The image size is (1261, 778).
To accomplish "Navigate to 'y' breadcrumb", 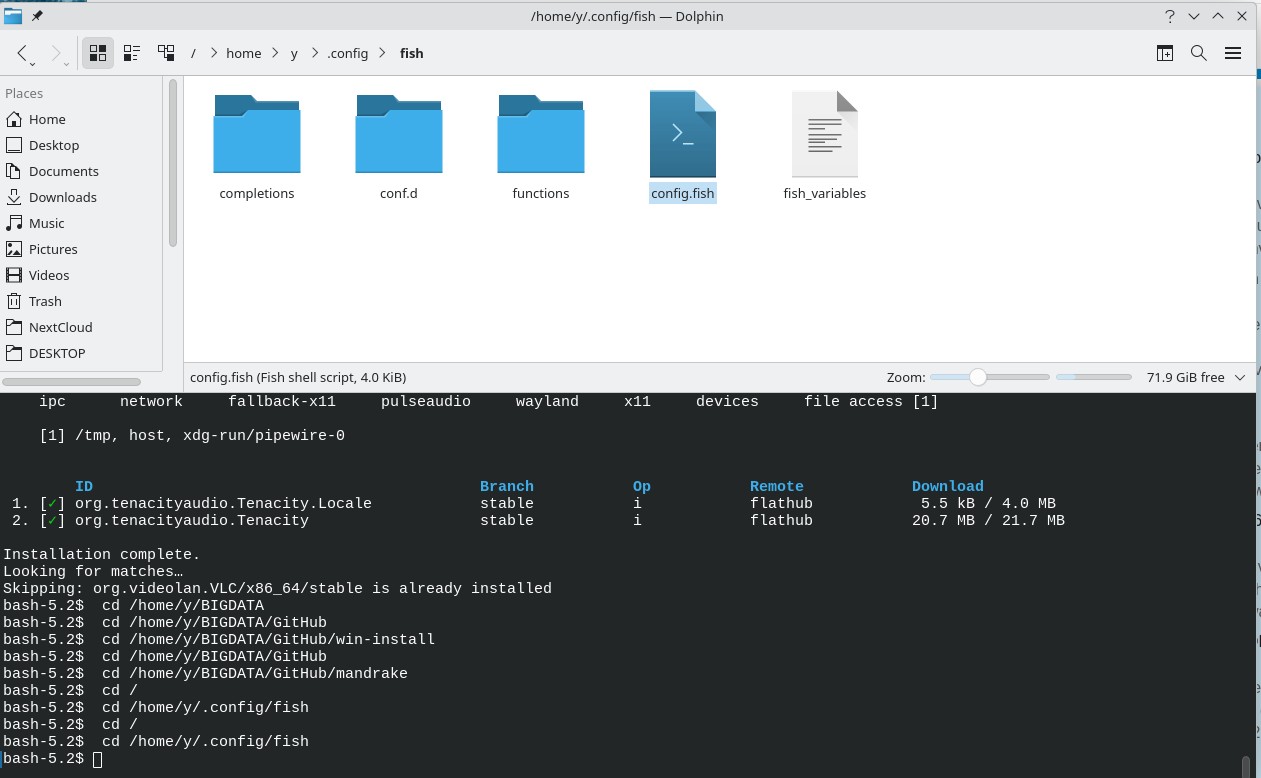I will 294,54.
